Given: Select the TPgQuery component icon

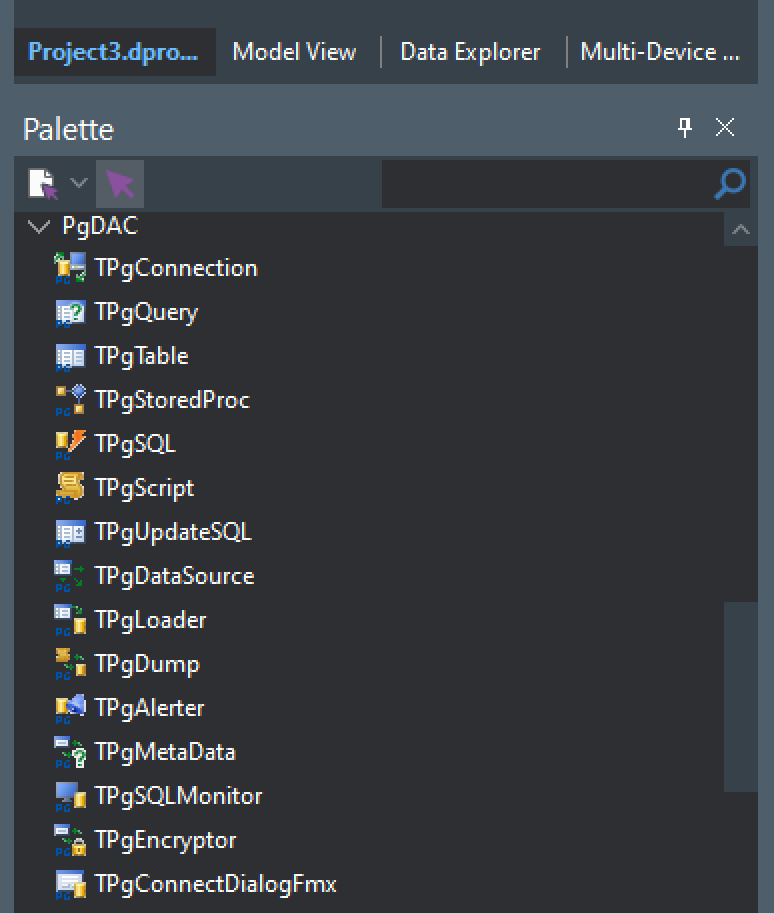Looking at the screenshot, I should [70, 312].
